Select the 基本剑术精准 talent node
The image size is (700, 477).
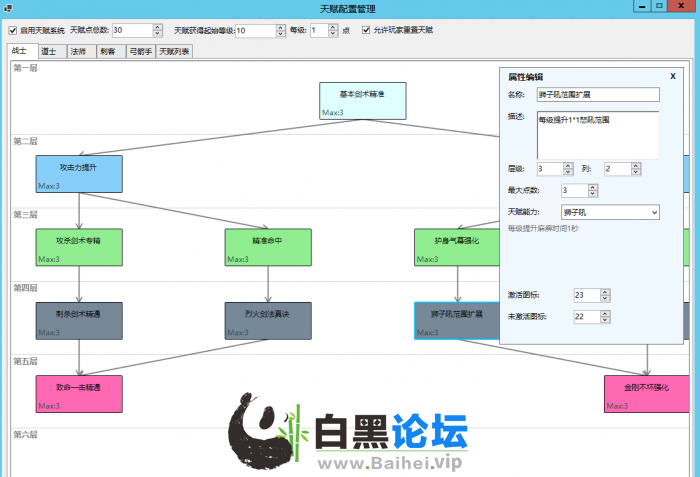click(362, 100)
